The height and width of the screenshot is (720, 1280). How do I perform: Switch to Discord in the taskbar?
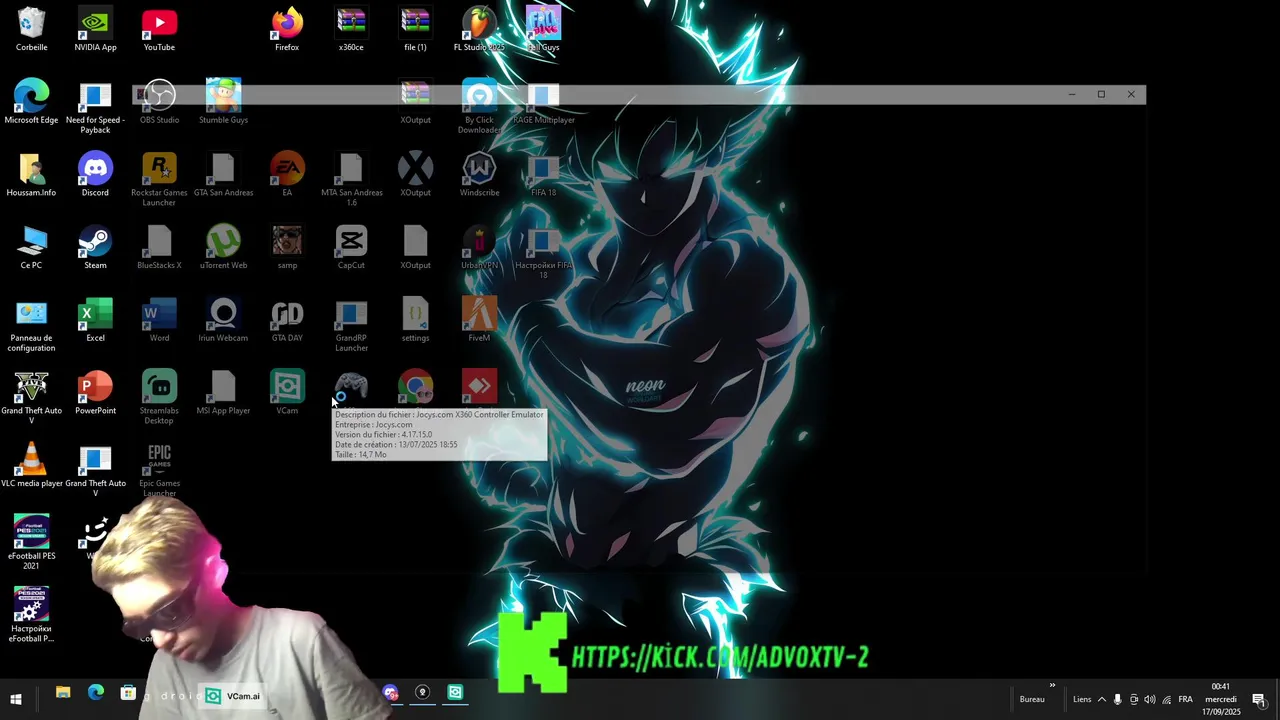pyautogui.click(x=390, y=693)
